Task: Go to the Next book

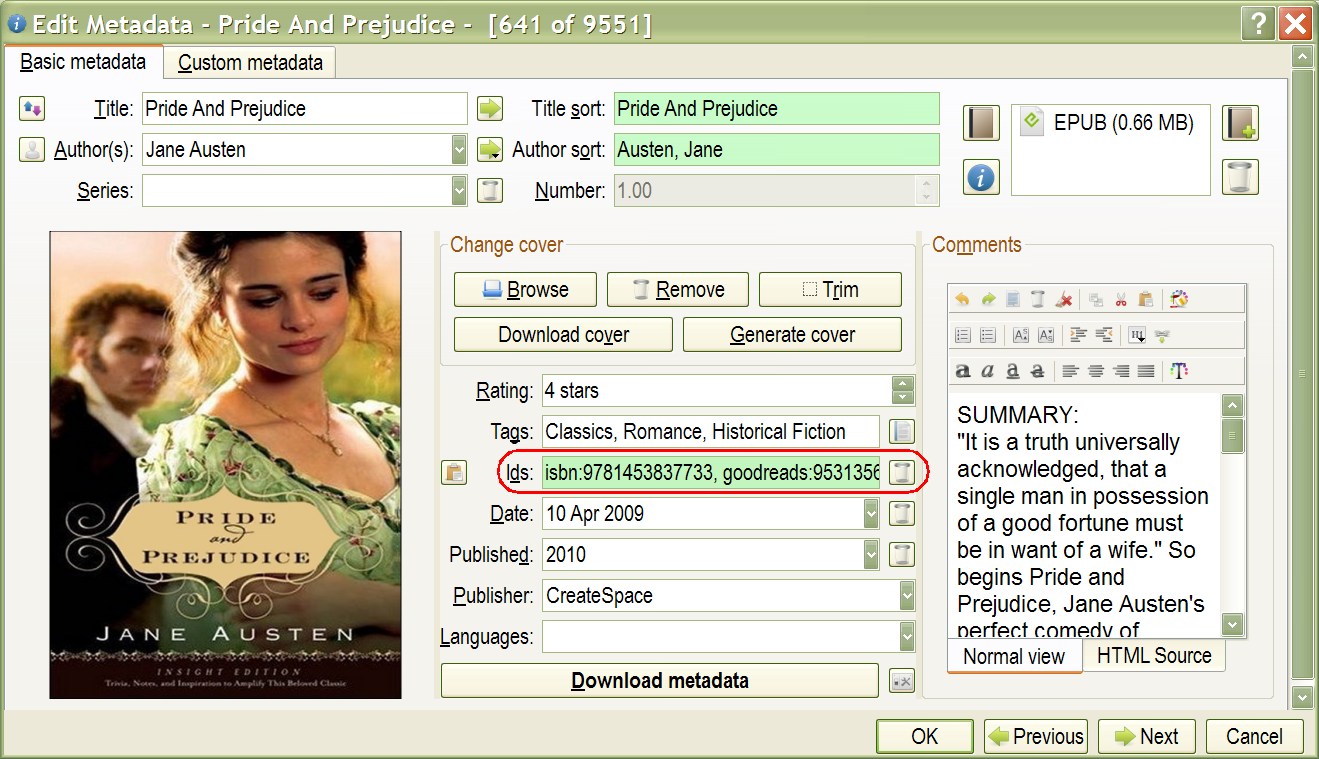Action: [x=1146, y=737]
